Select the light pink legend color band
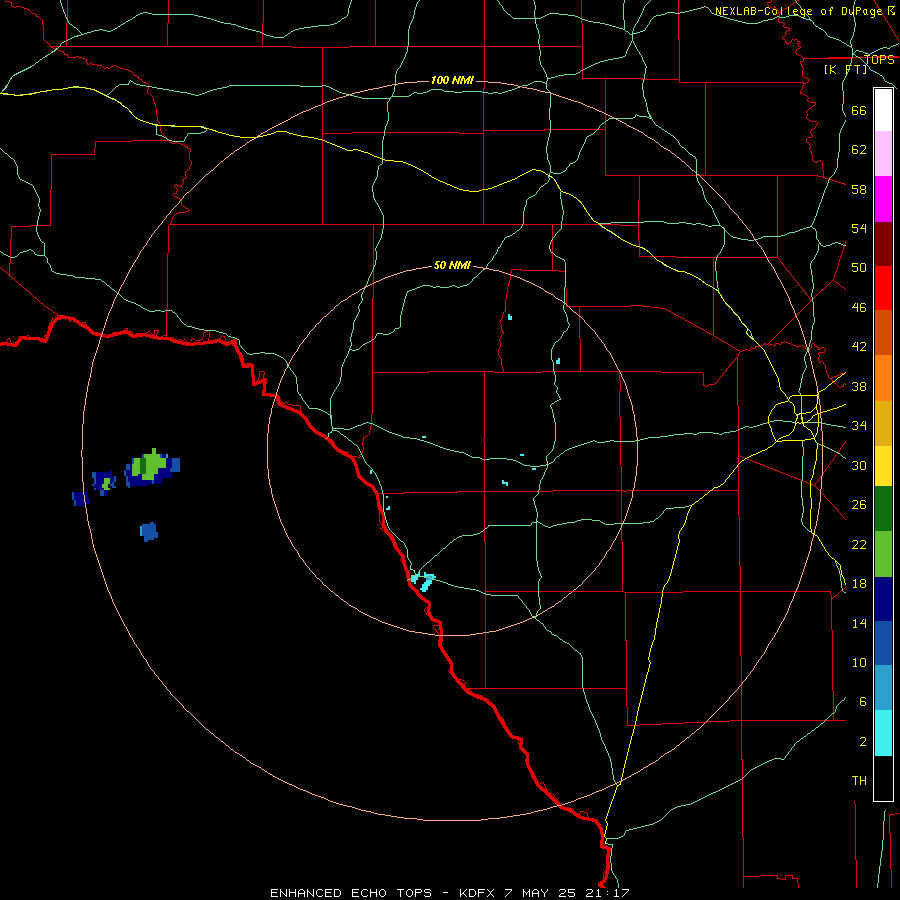The width and height of the screenshot is (900, 900). click(x=883, y=153)
